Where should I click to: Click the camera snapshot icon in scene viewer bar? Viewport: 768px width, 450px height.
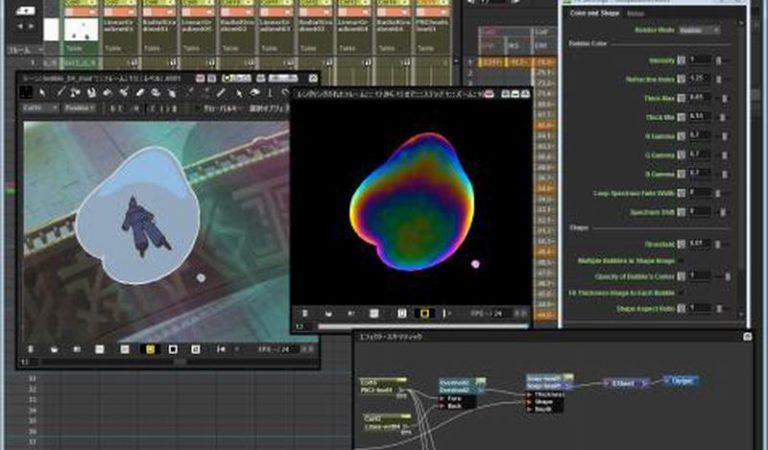tap(54, 349)
